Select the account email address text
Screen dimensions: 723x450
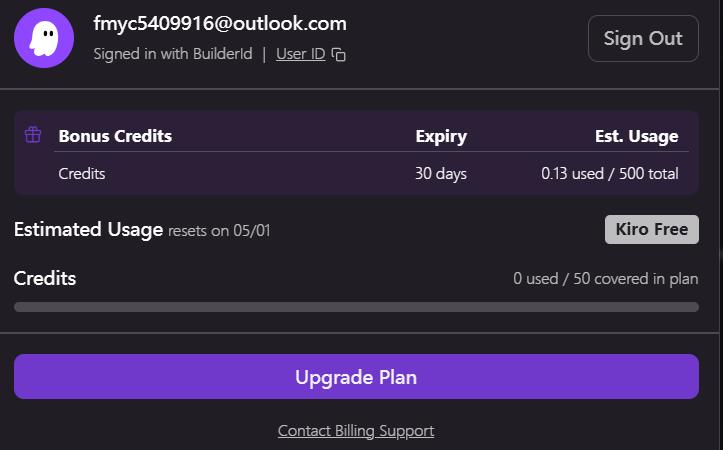coord(220,23)
